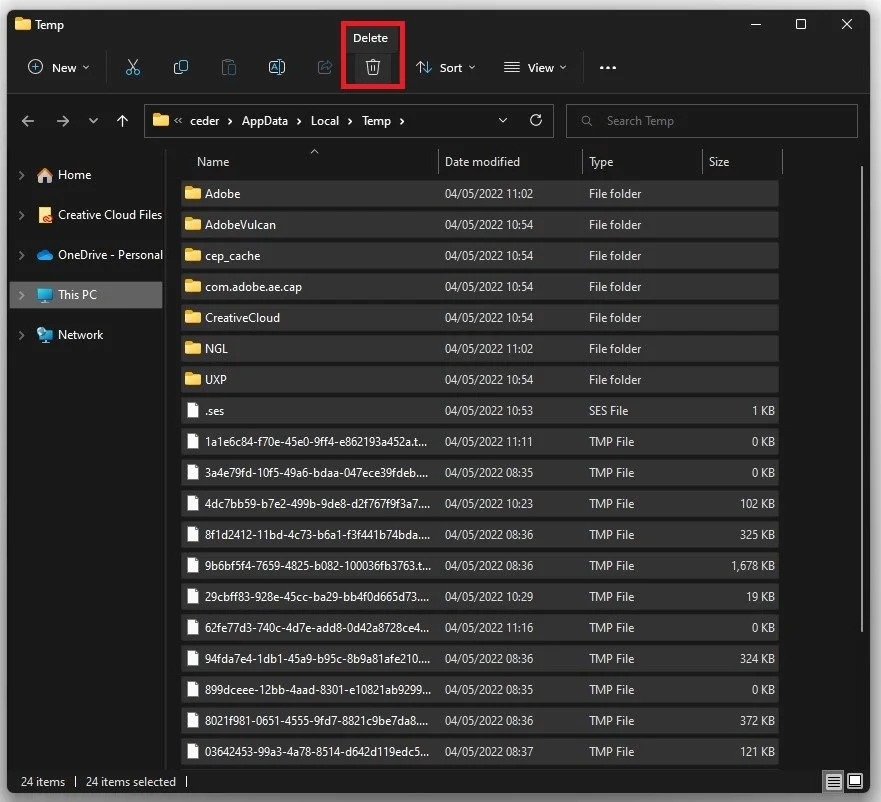Switch to large thumbnails view in status bar
Viewport: 881px width, 802px height.
click(x=855, y=781)
